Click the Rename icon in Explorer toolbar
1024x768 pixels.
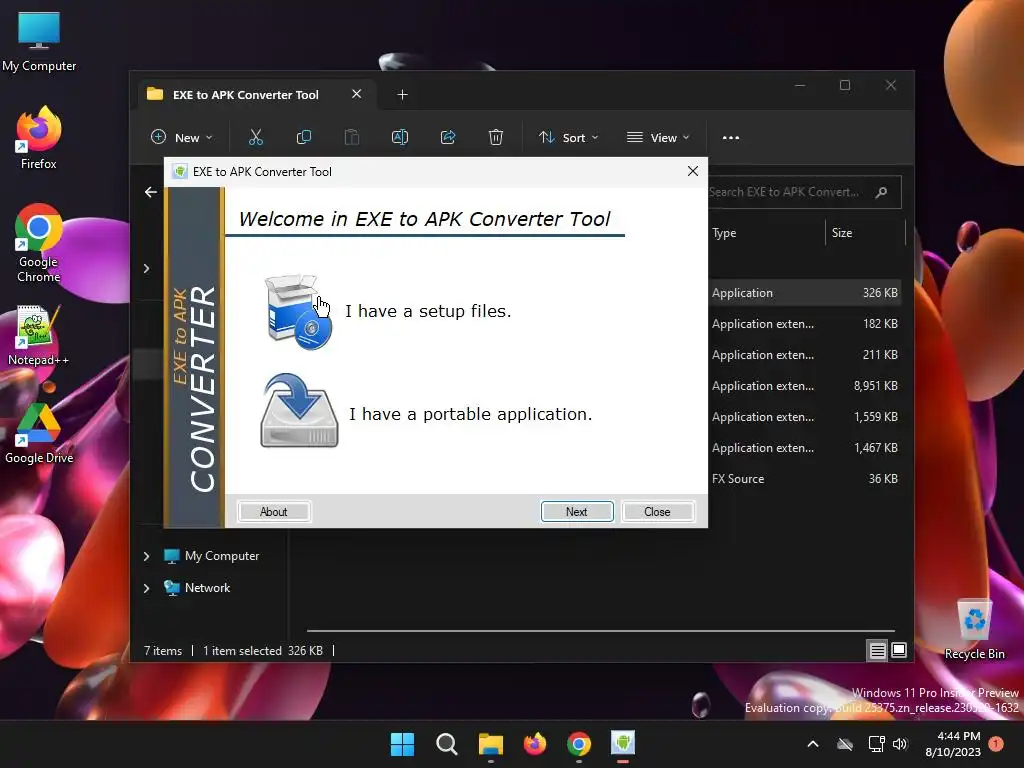click(400, 137)
